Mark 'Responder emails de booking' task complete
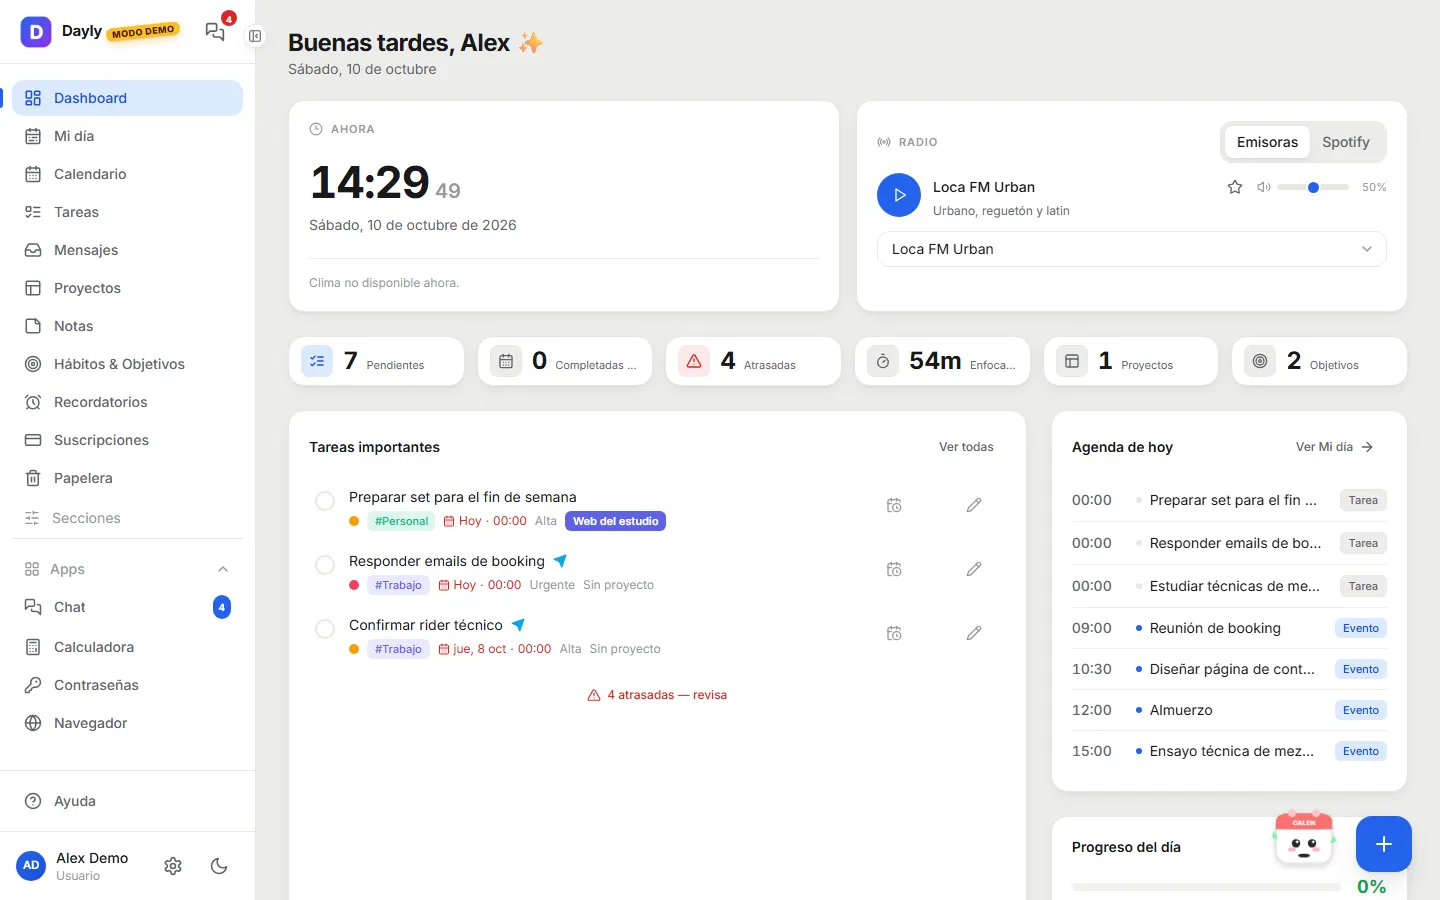Screen dimensions: 1440x900 click(325, 565)
